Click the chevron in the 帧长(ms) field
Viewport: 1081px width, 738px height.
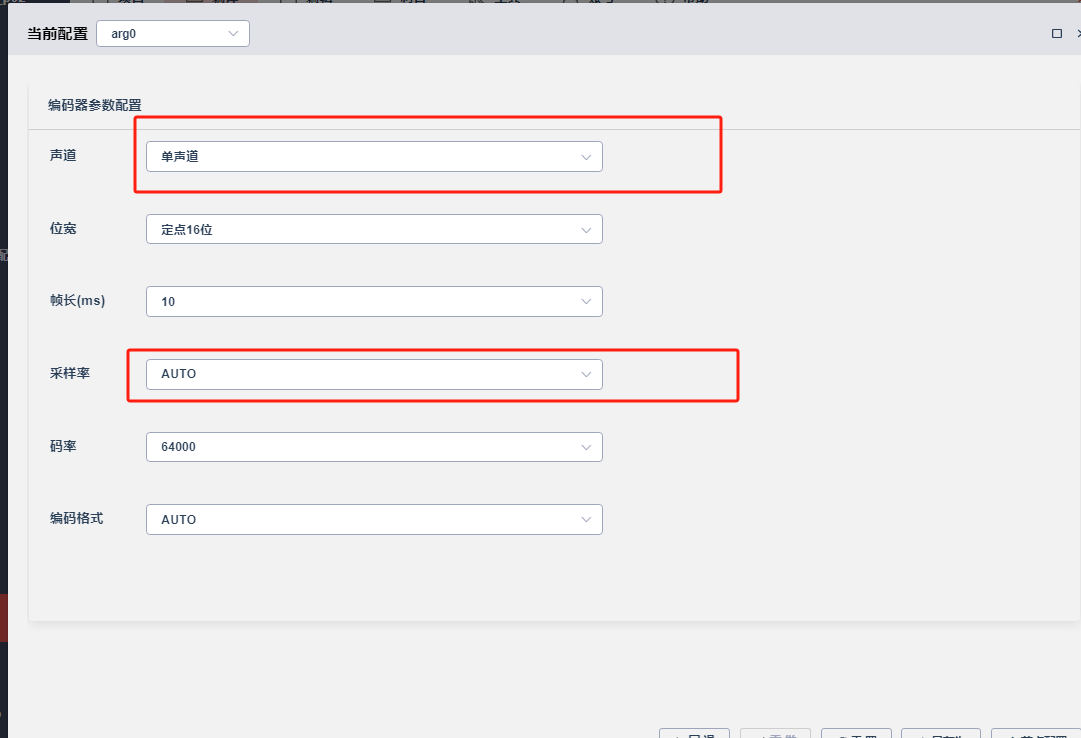coord(586,301)
